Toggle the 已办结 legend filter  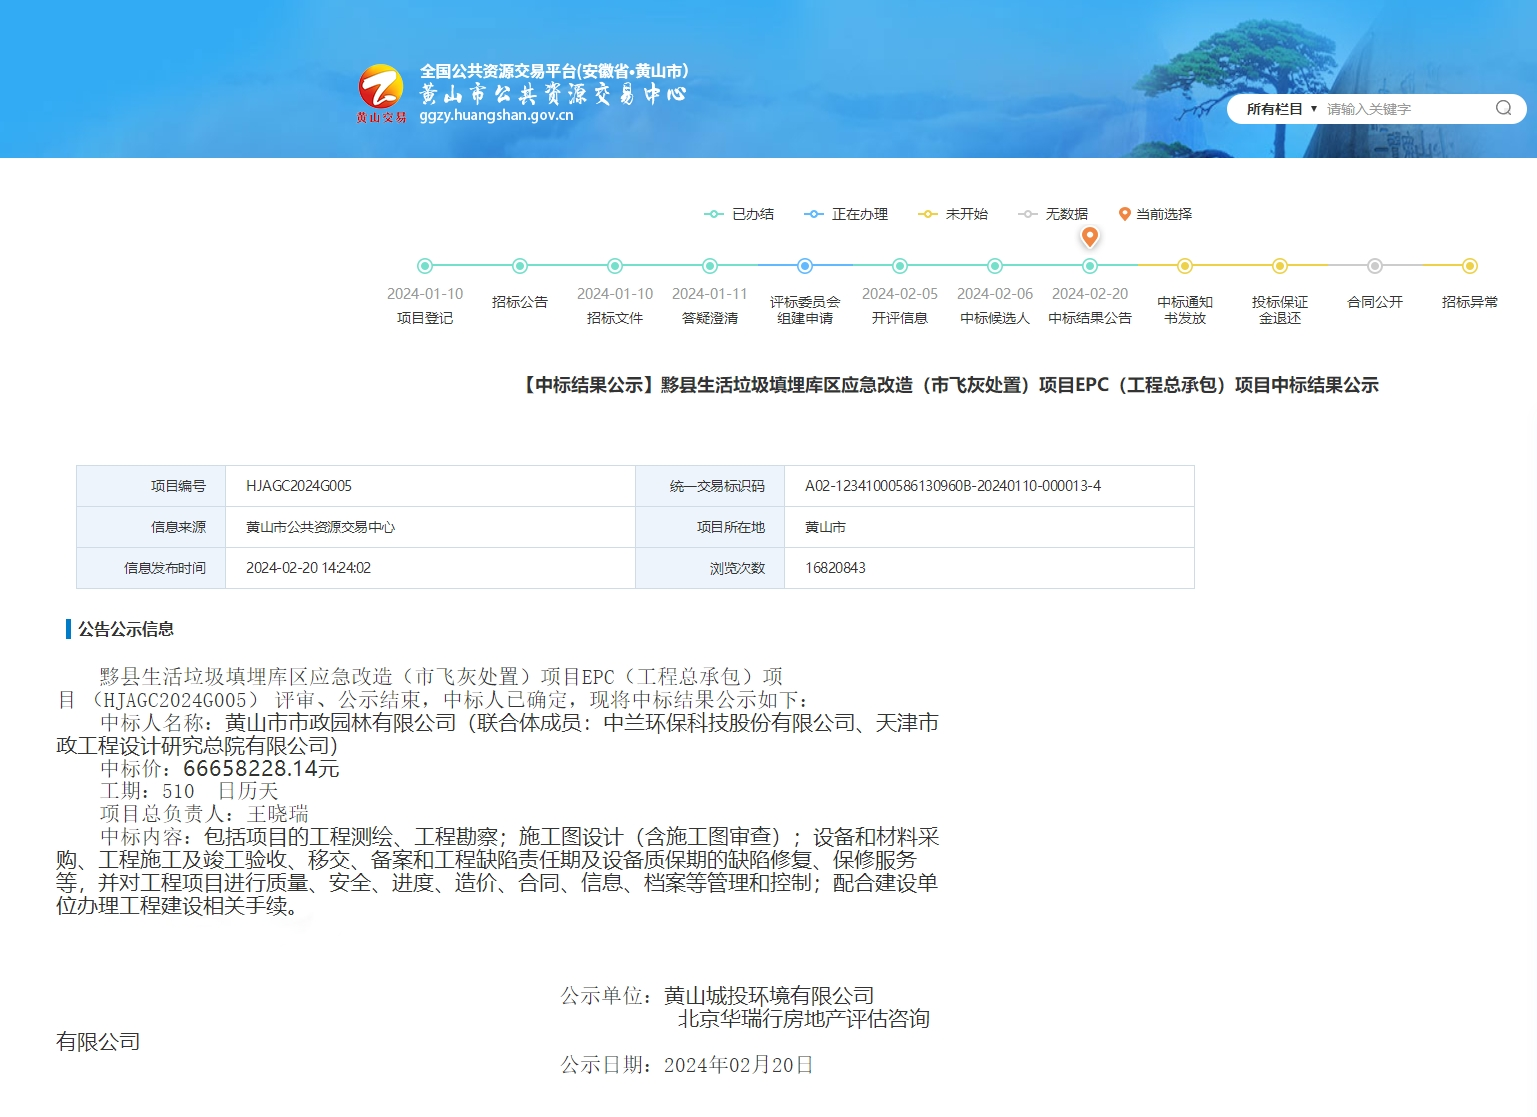click(x=741, y=213)
